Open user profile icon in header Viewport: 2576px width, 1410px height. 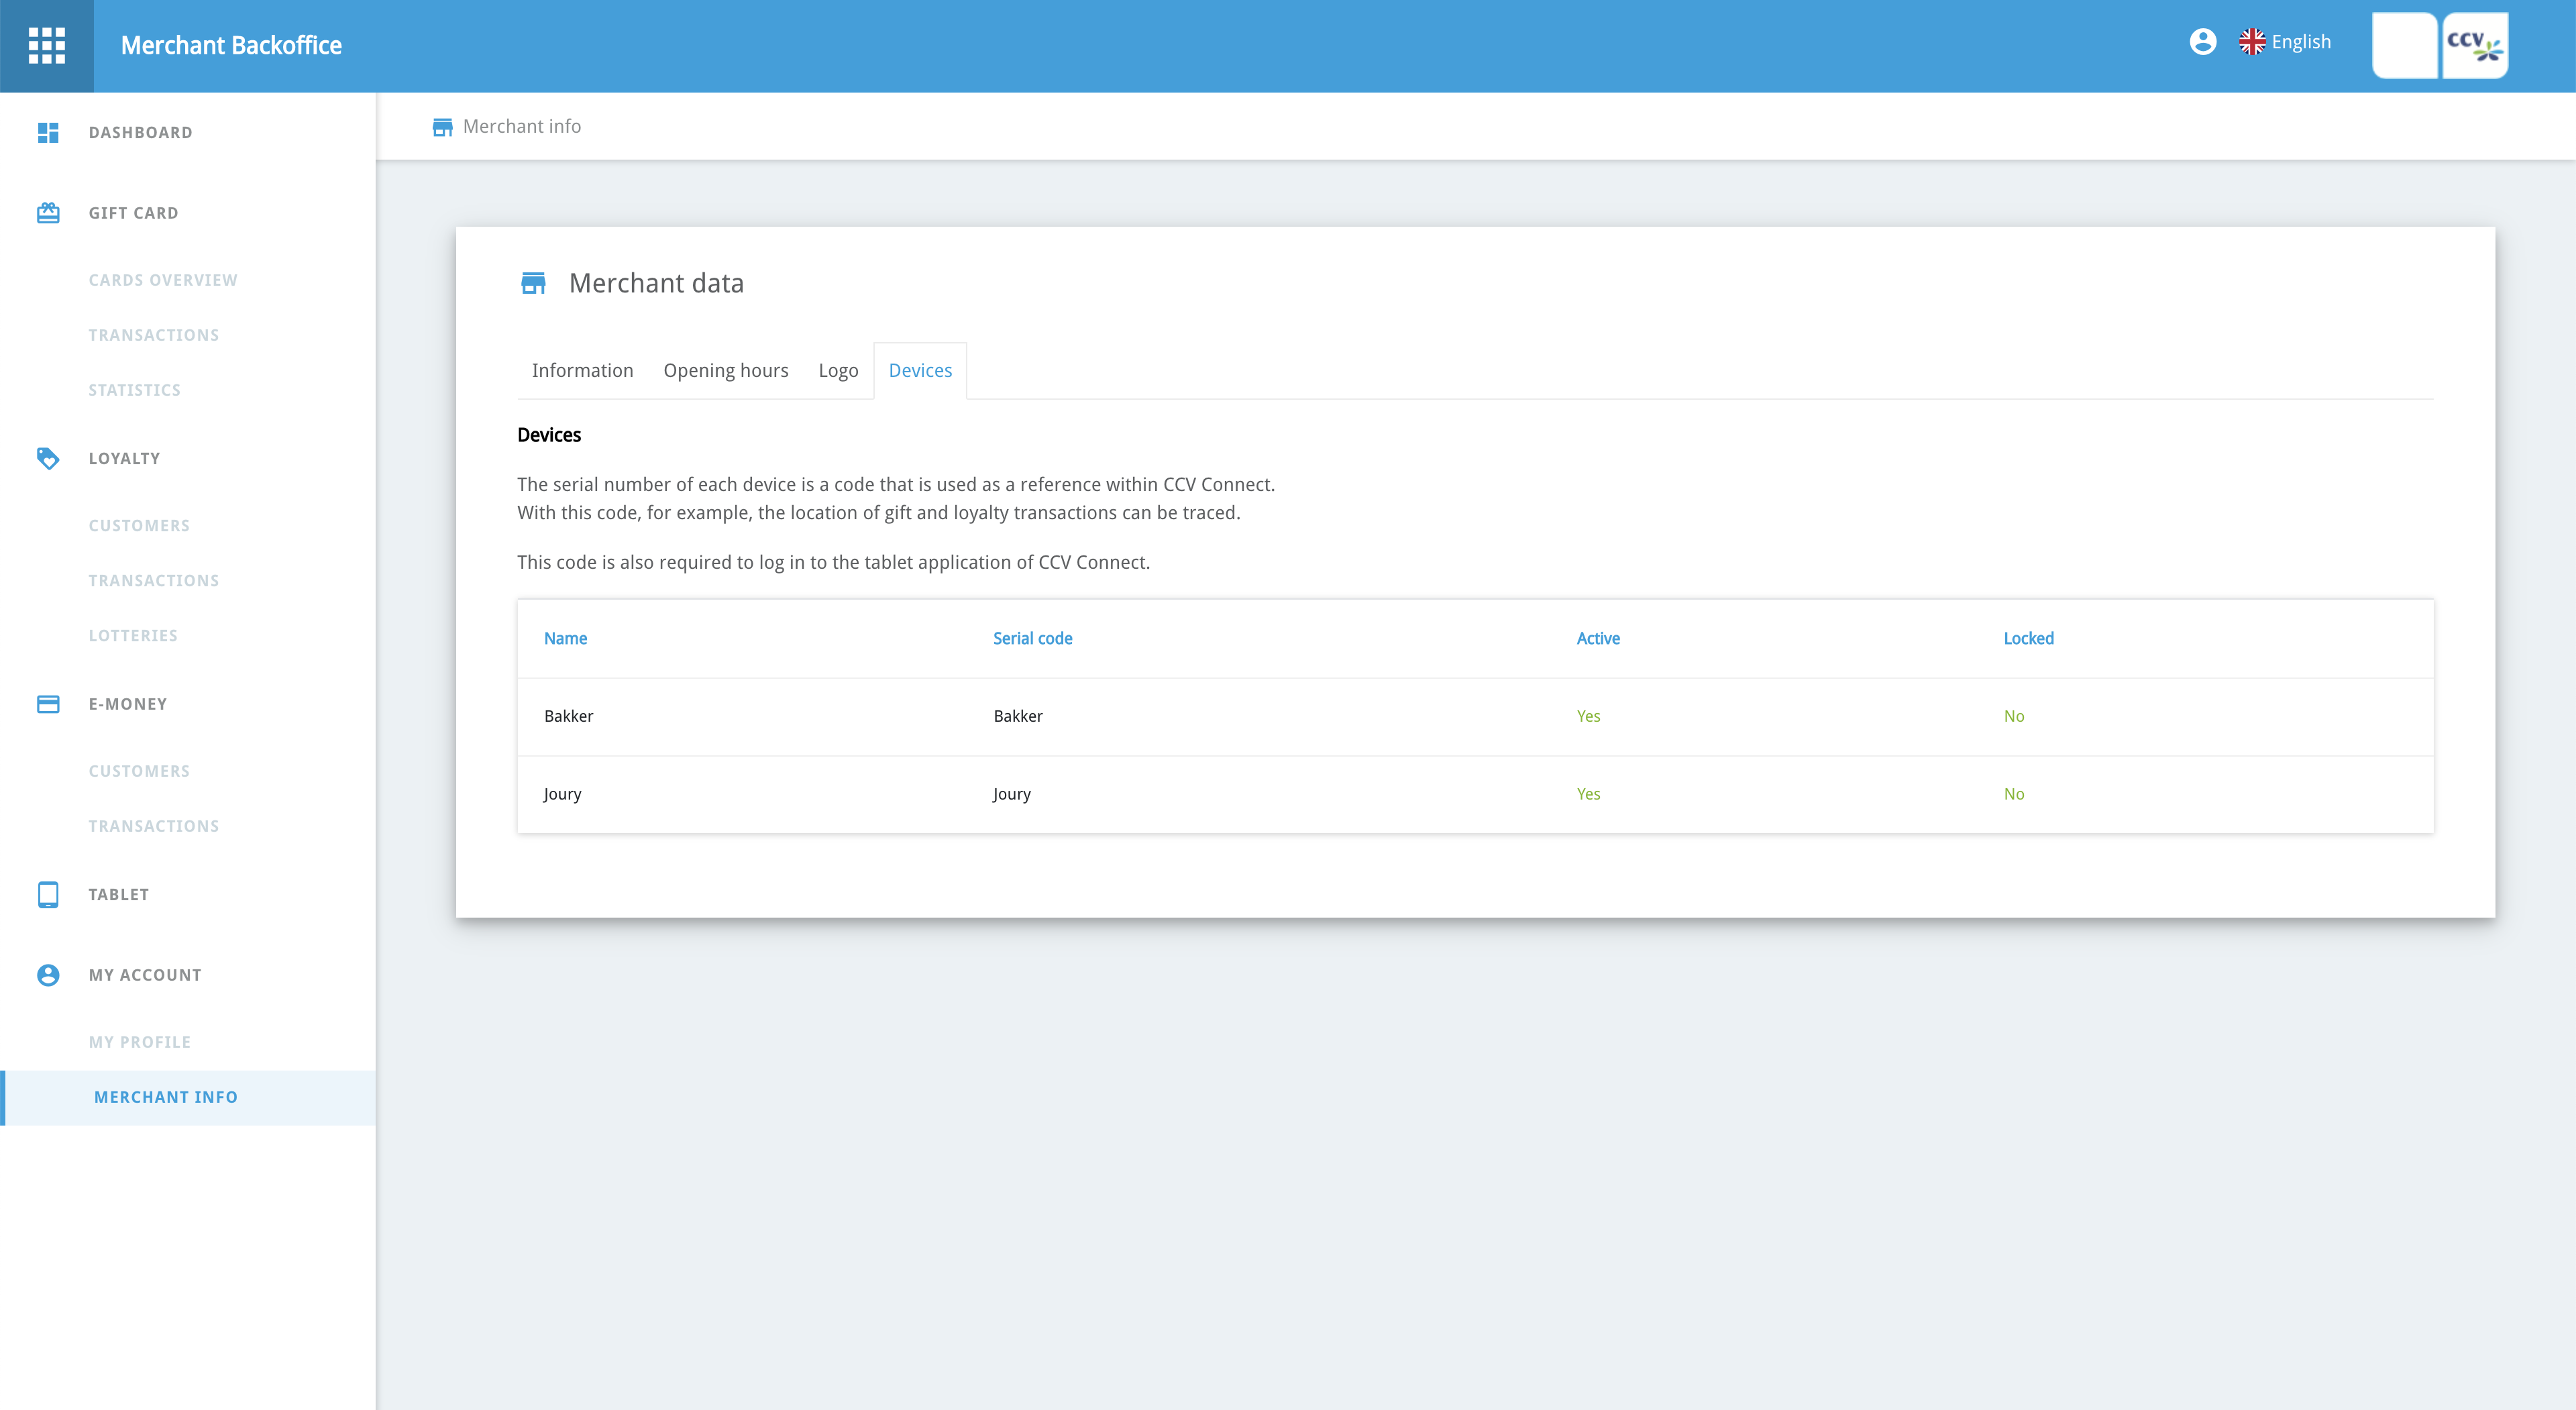click(2202, 42)
